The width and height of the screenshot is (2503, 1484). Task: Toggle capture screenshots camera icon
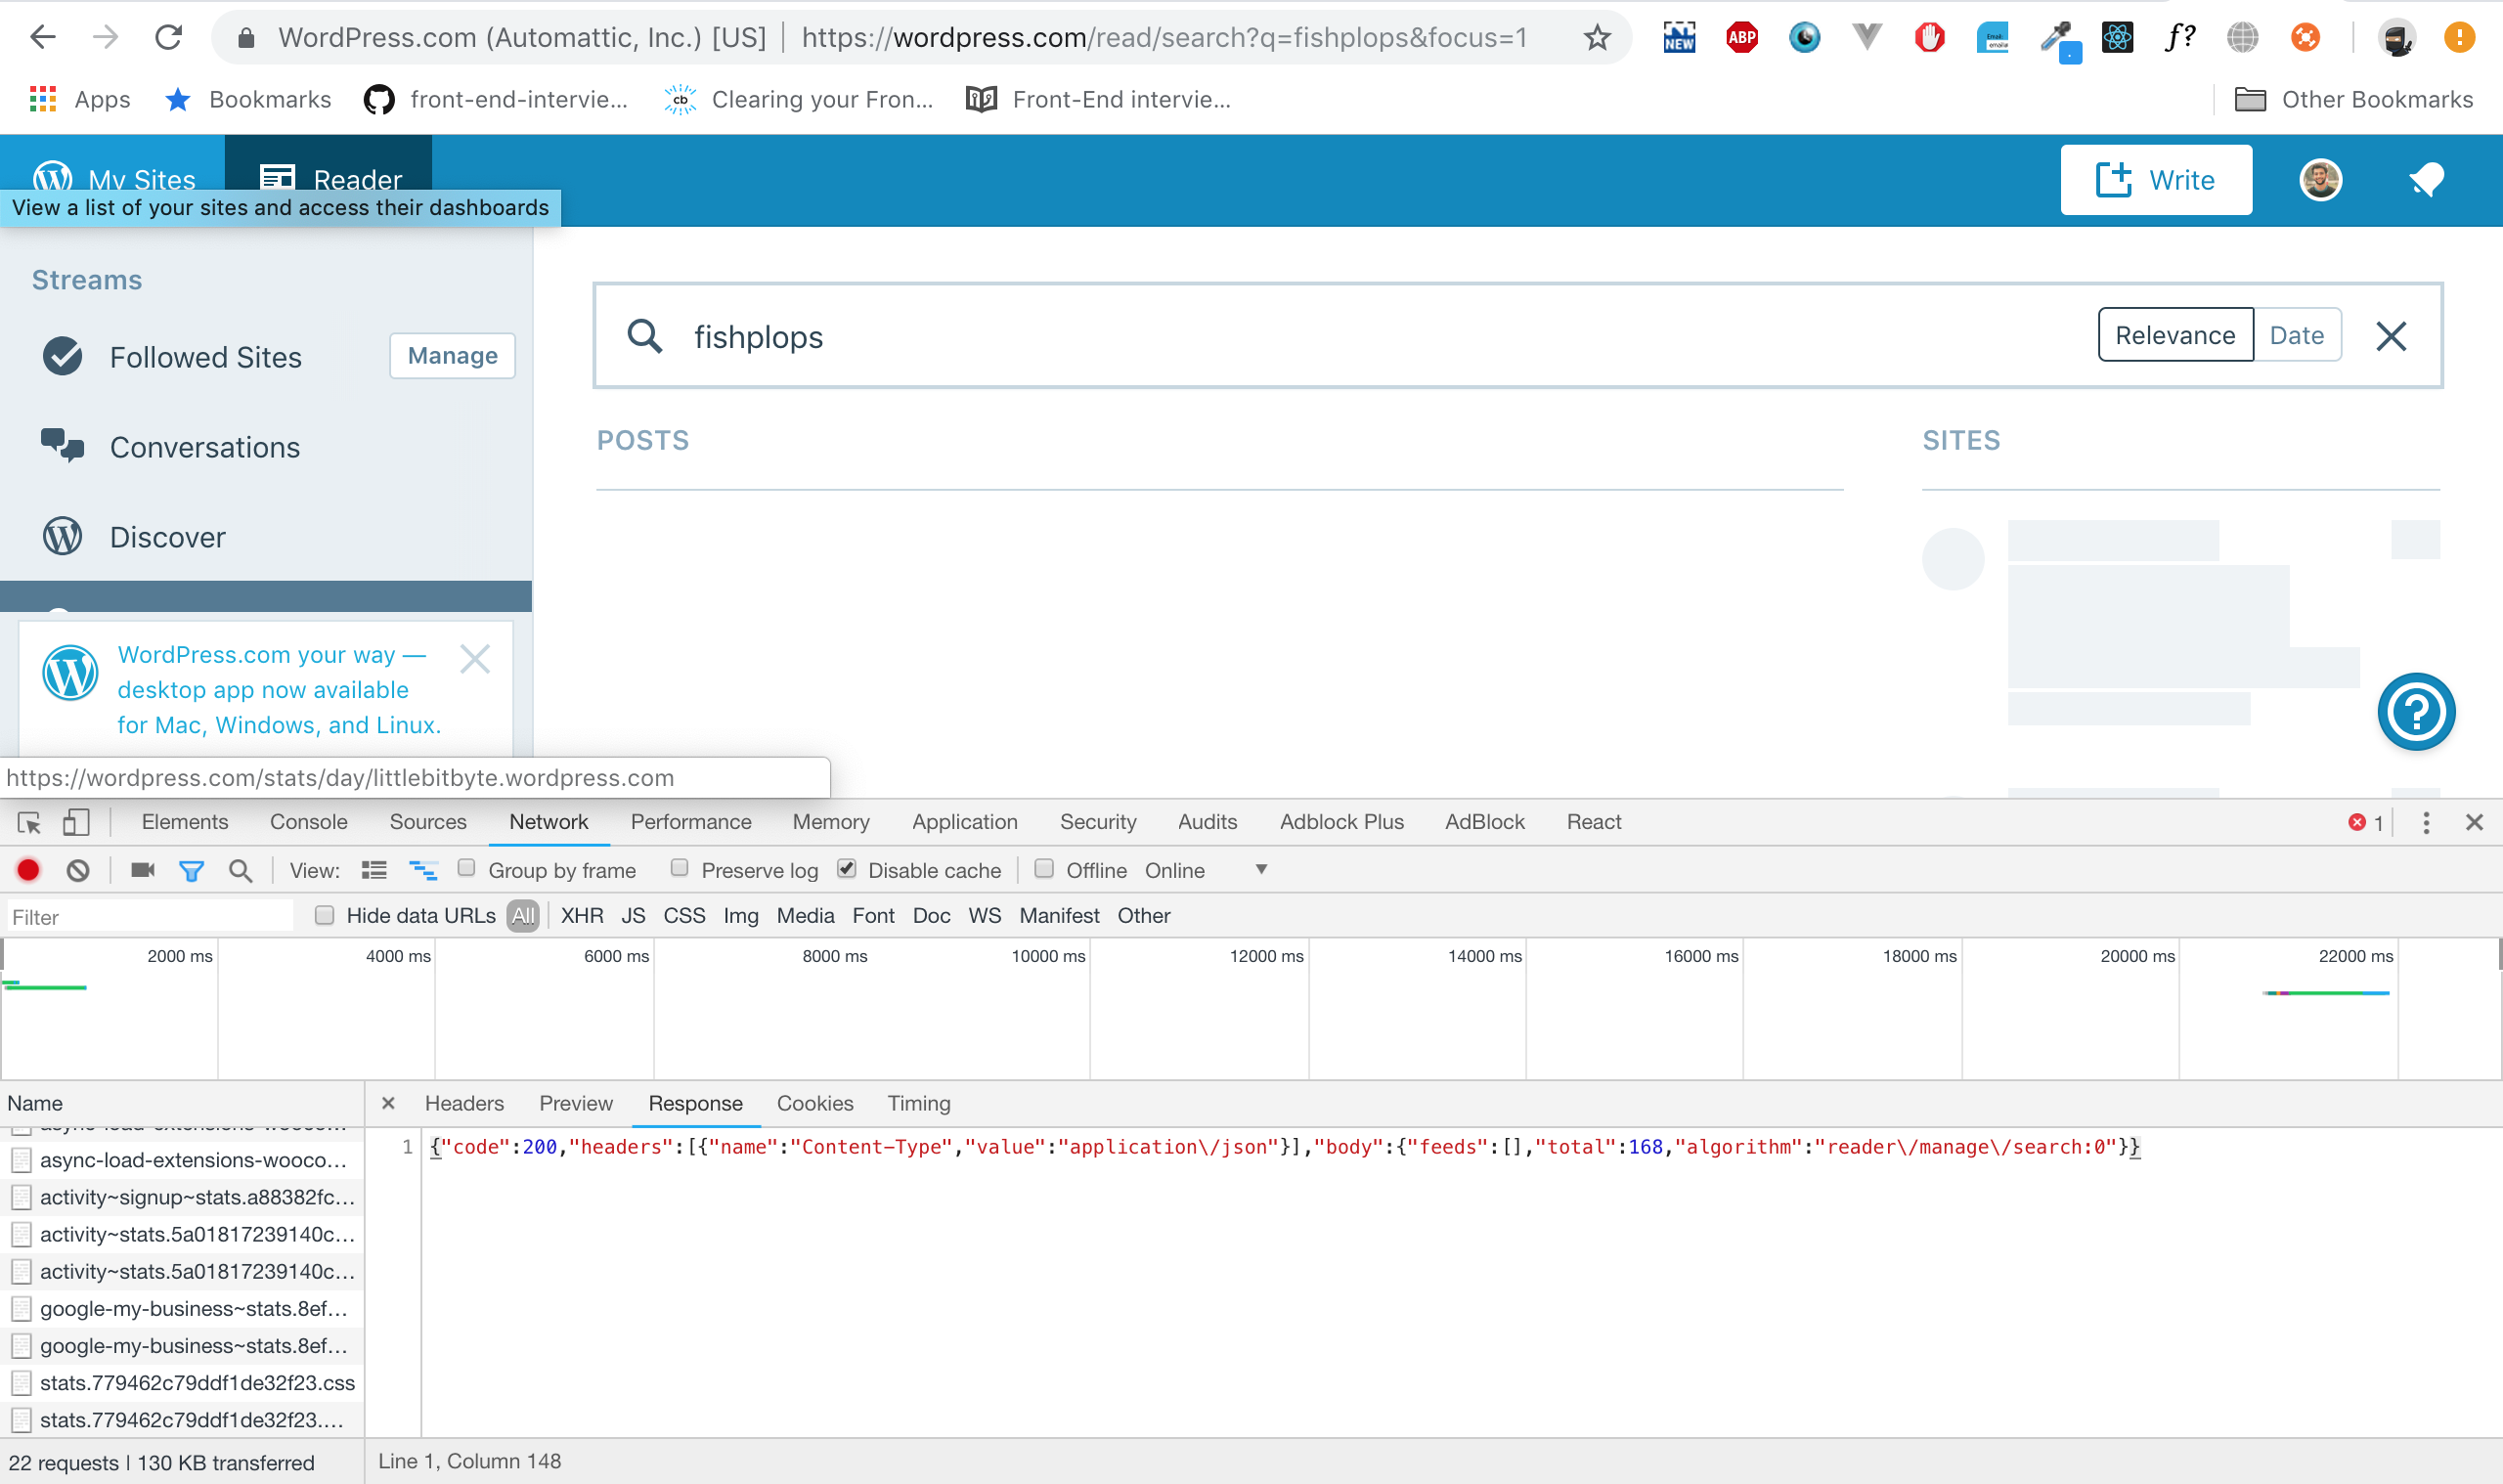point(143,870)
